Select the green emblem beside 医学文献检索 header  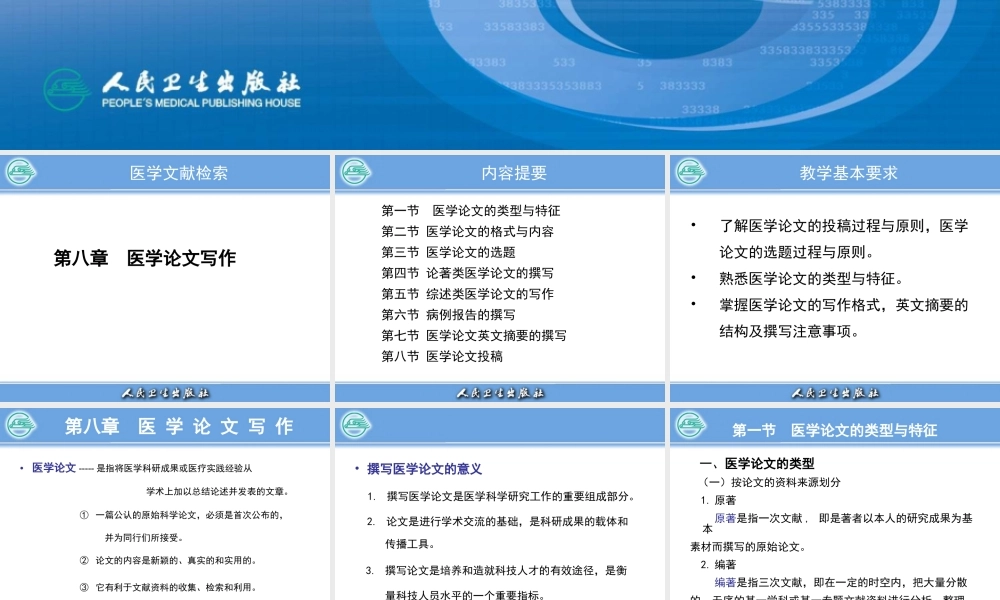point(22,172)
